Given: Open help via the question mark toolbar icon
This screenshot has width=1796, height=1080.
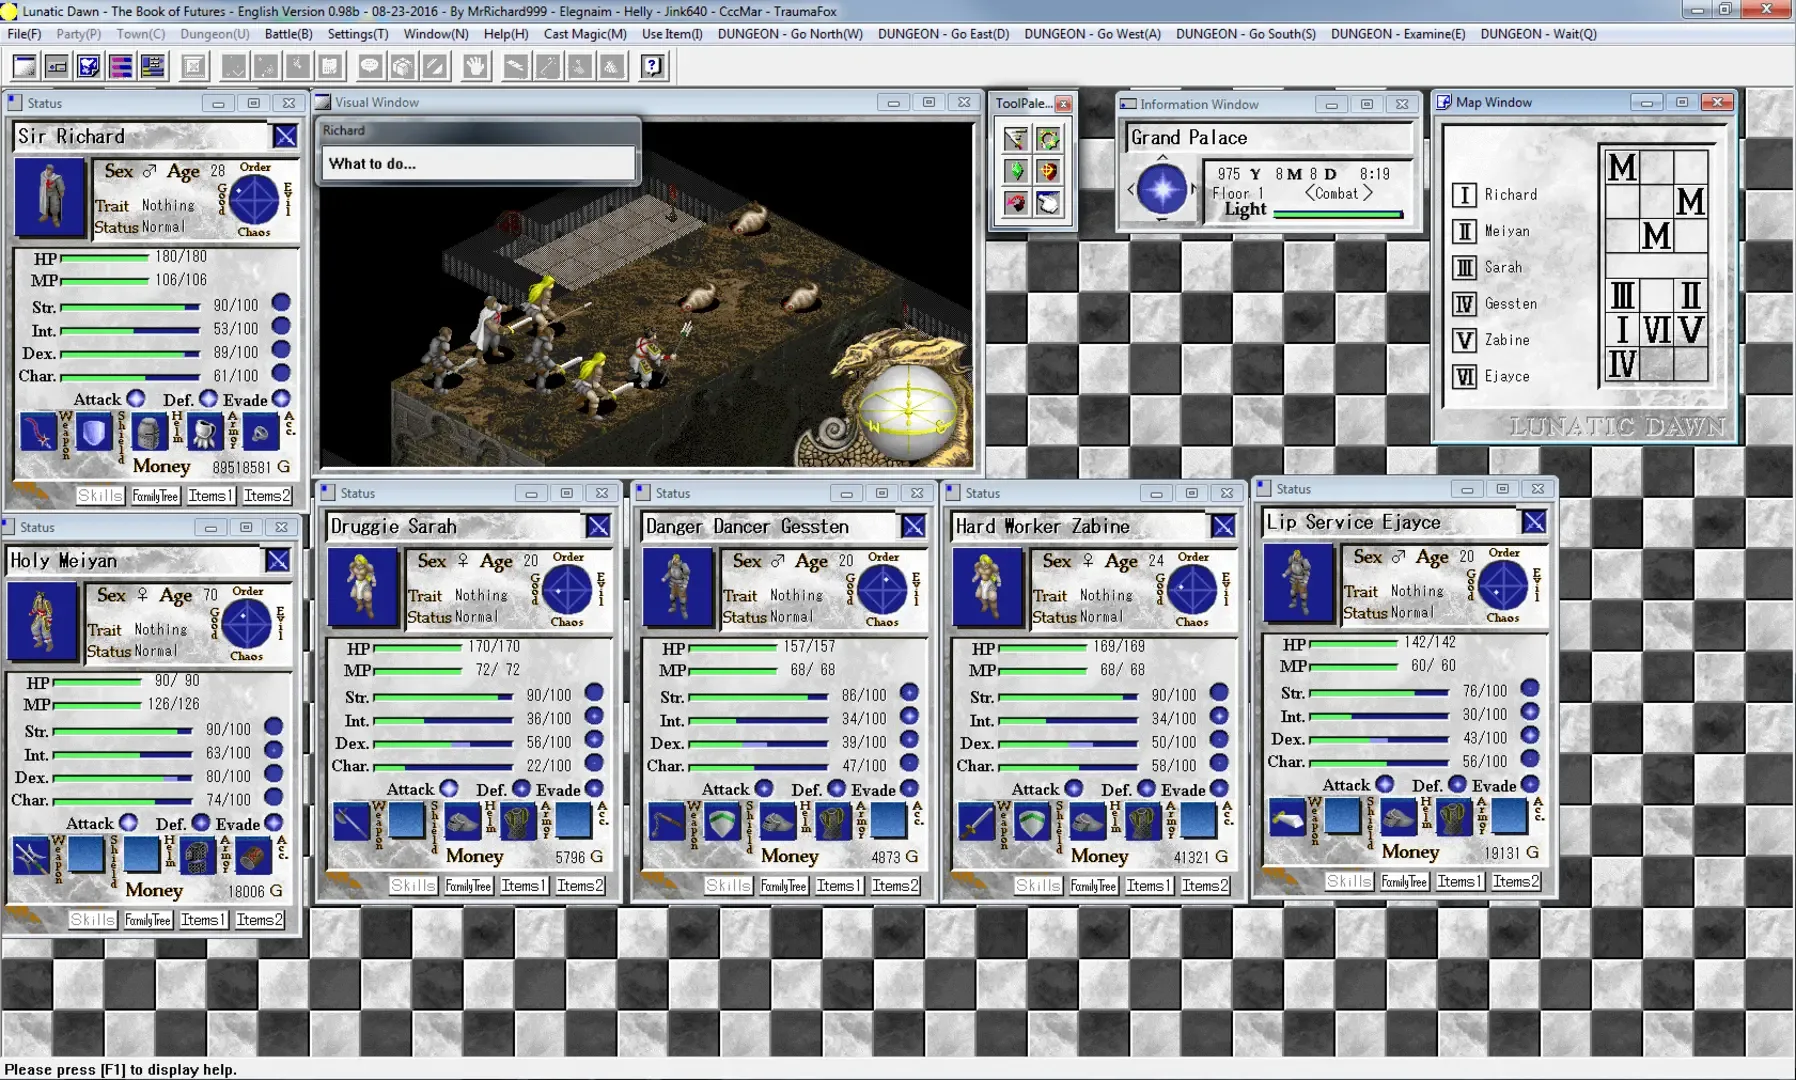Looking at the screenshot, I should tap(653, 66).
